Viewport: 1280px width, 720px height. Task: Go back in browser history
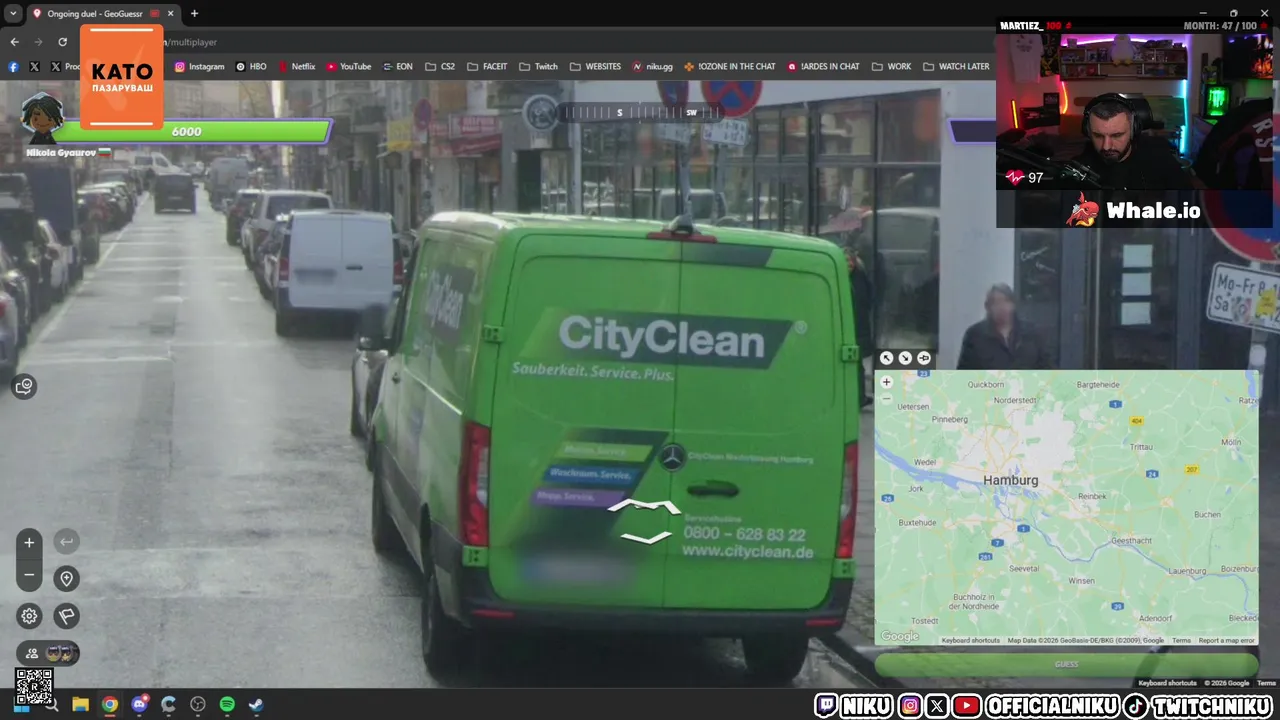pos(14,42)
